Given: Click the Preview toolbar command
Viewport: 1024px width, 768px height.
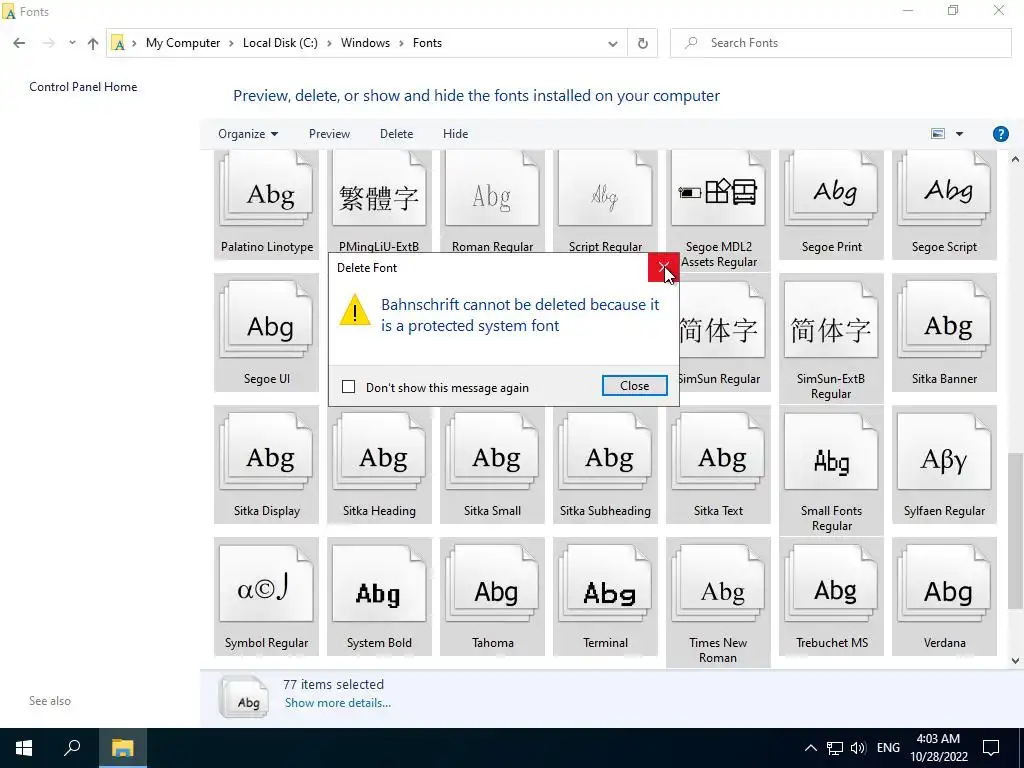Looking at the screenshot, I should coord(329,134).
